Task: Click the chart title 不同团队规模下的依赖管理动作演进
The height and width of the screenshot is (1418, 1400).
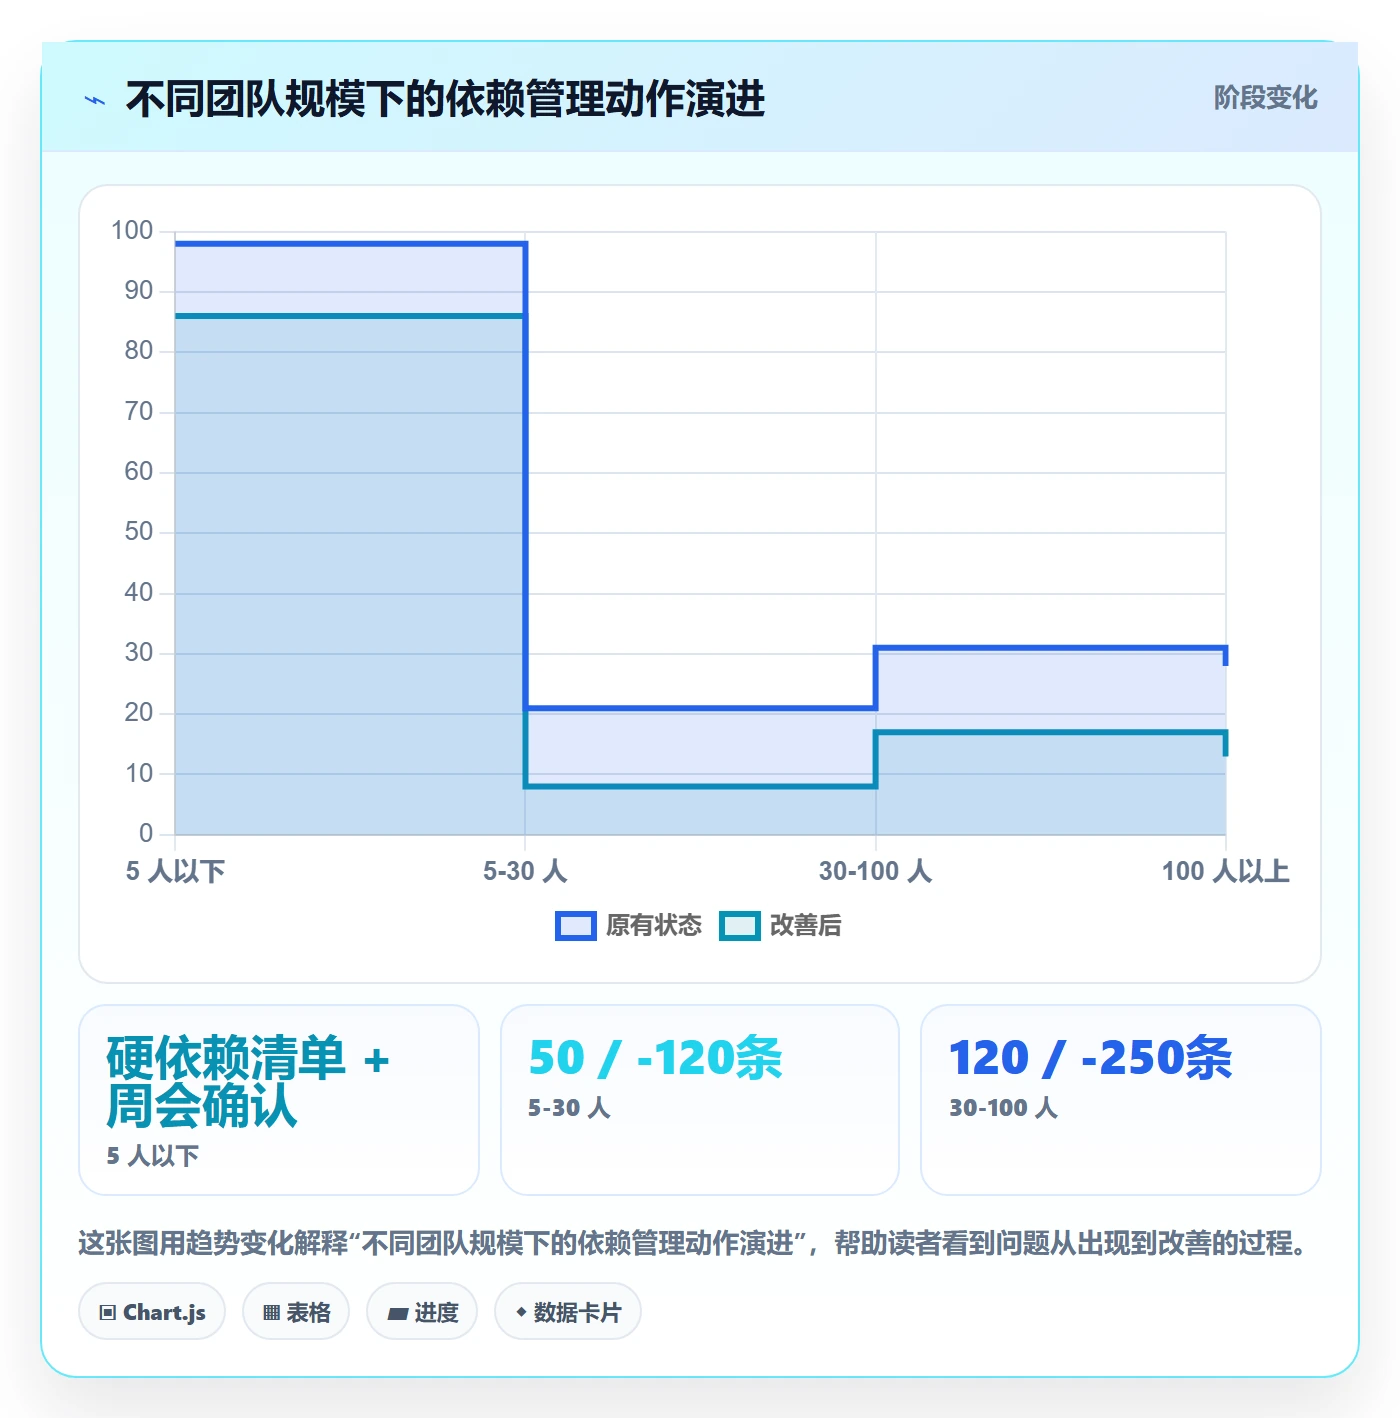Action: click(445, 99)
